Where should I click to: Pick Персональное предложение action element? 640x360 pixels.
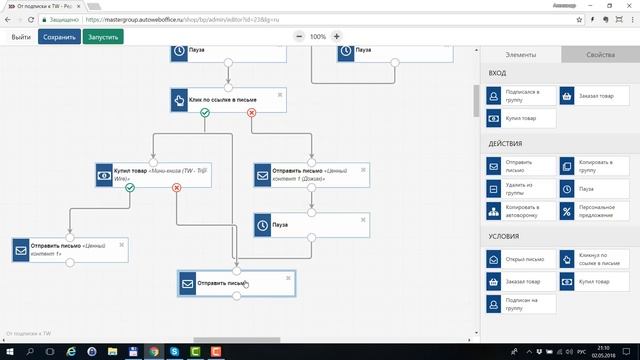(594, 211)
